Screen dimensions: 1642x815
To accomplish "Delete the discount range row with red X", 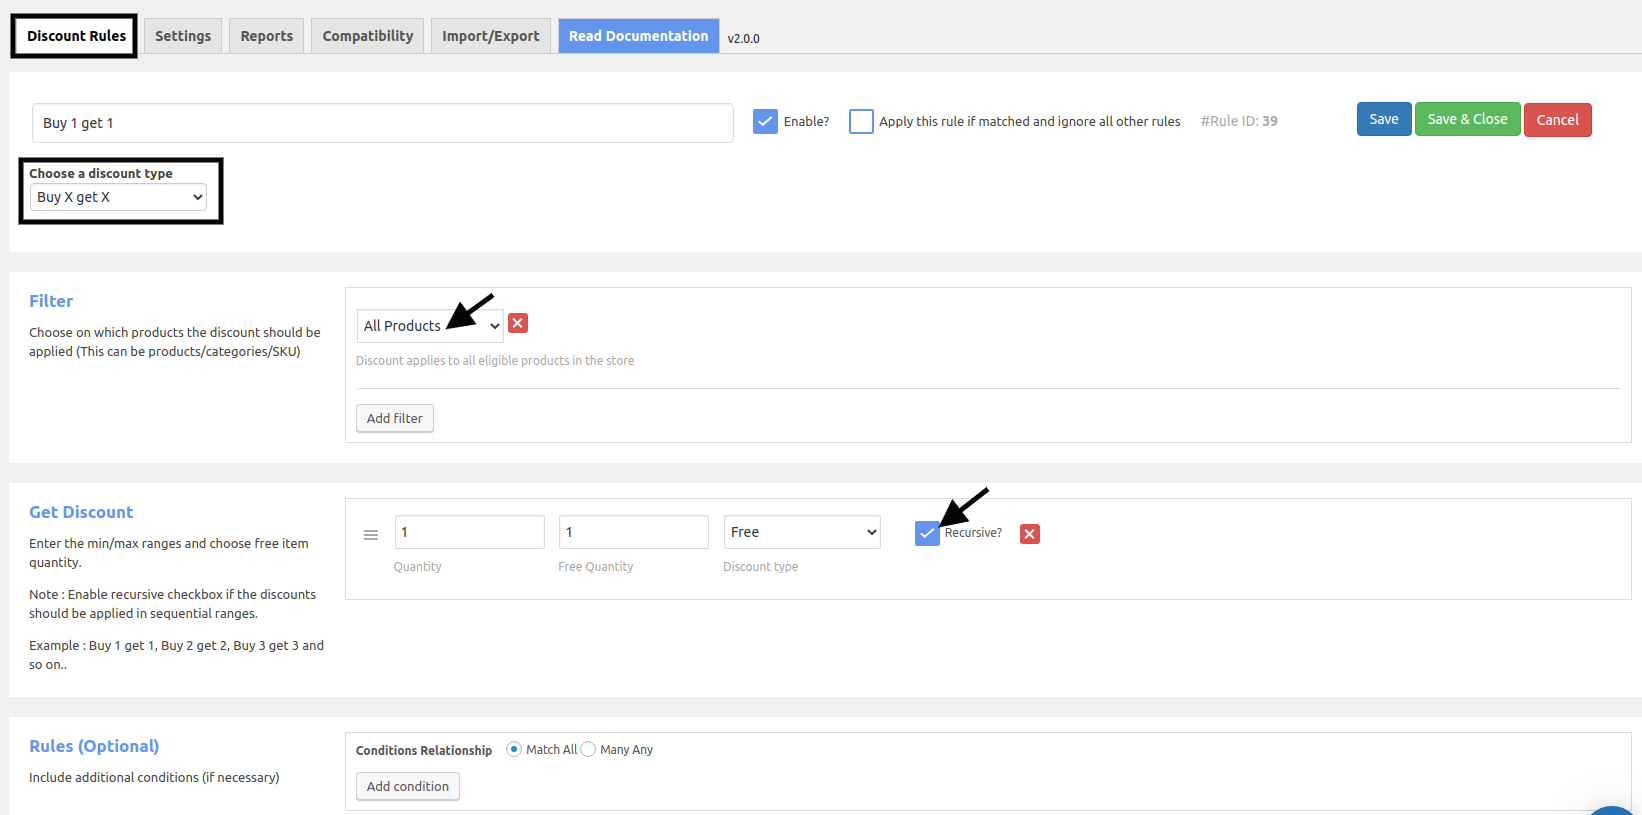I will (1030, 534).
